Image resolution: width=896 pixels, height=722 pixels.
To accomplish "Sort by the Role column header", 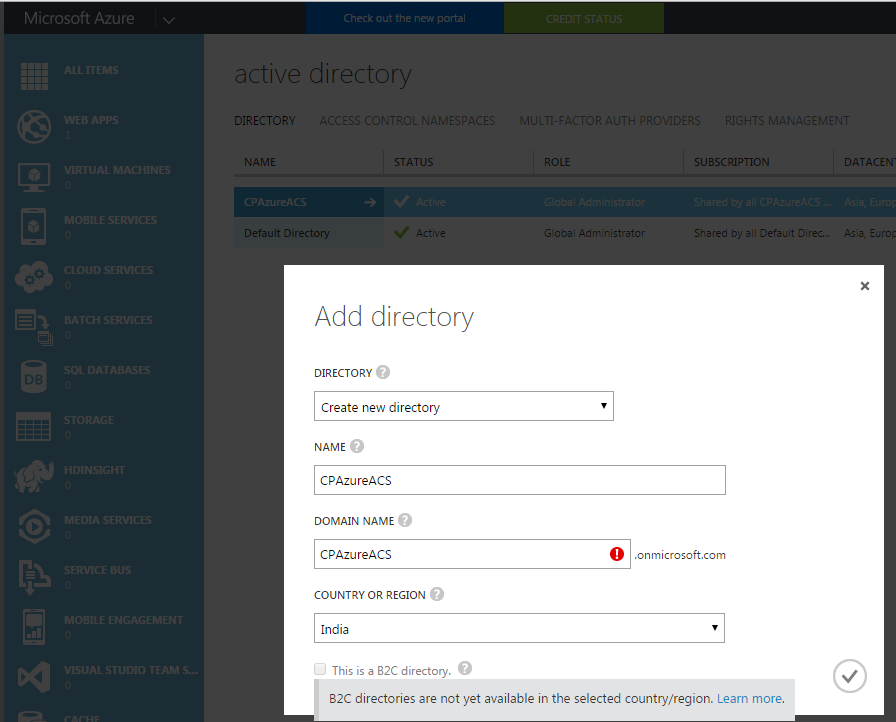I will point(557,162).
